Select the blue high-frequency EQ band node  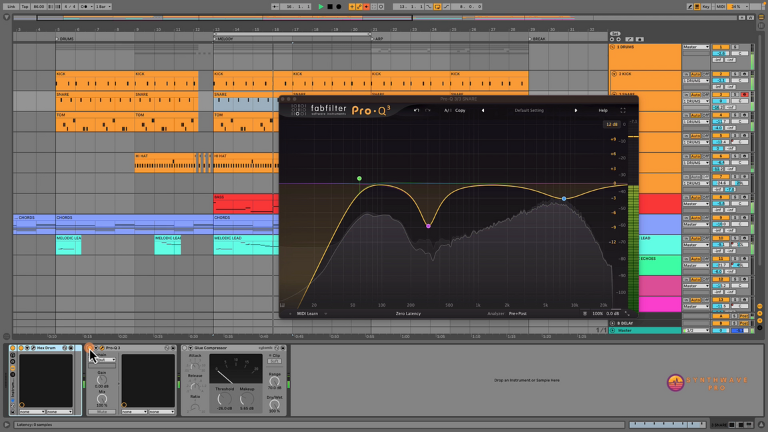pos(564,198)
